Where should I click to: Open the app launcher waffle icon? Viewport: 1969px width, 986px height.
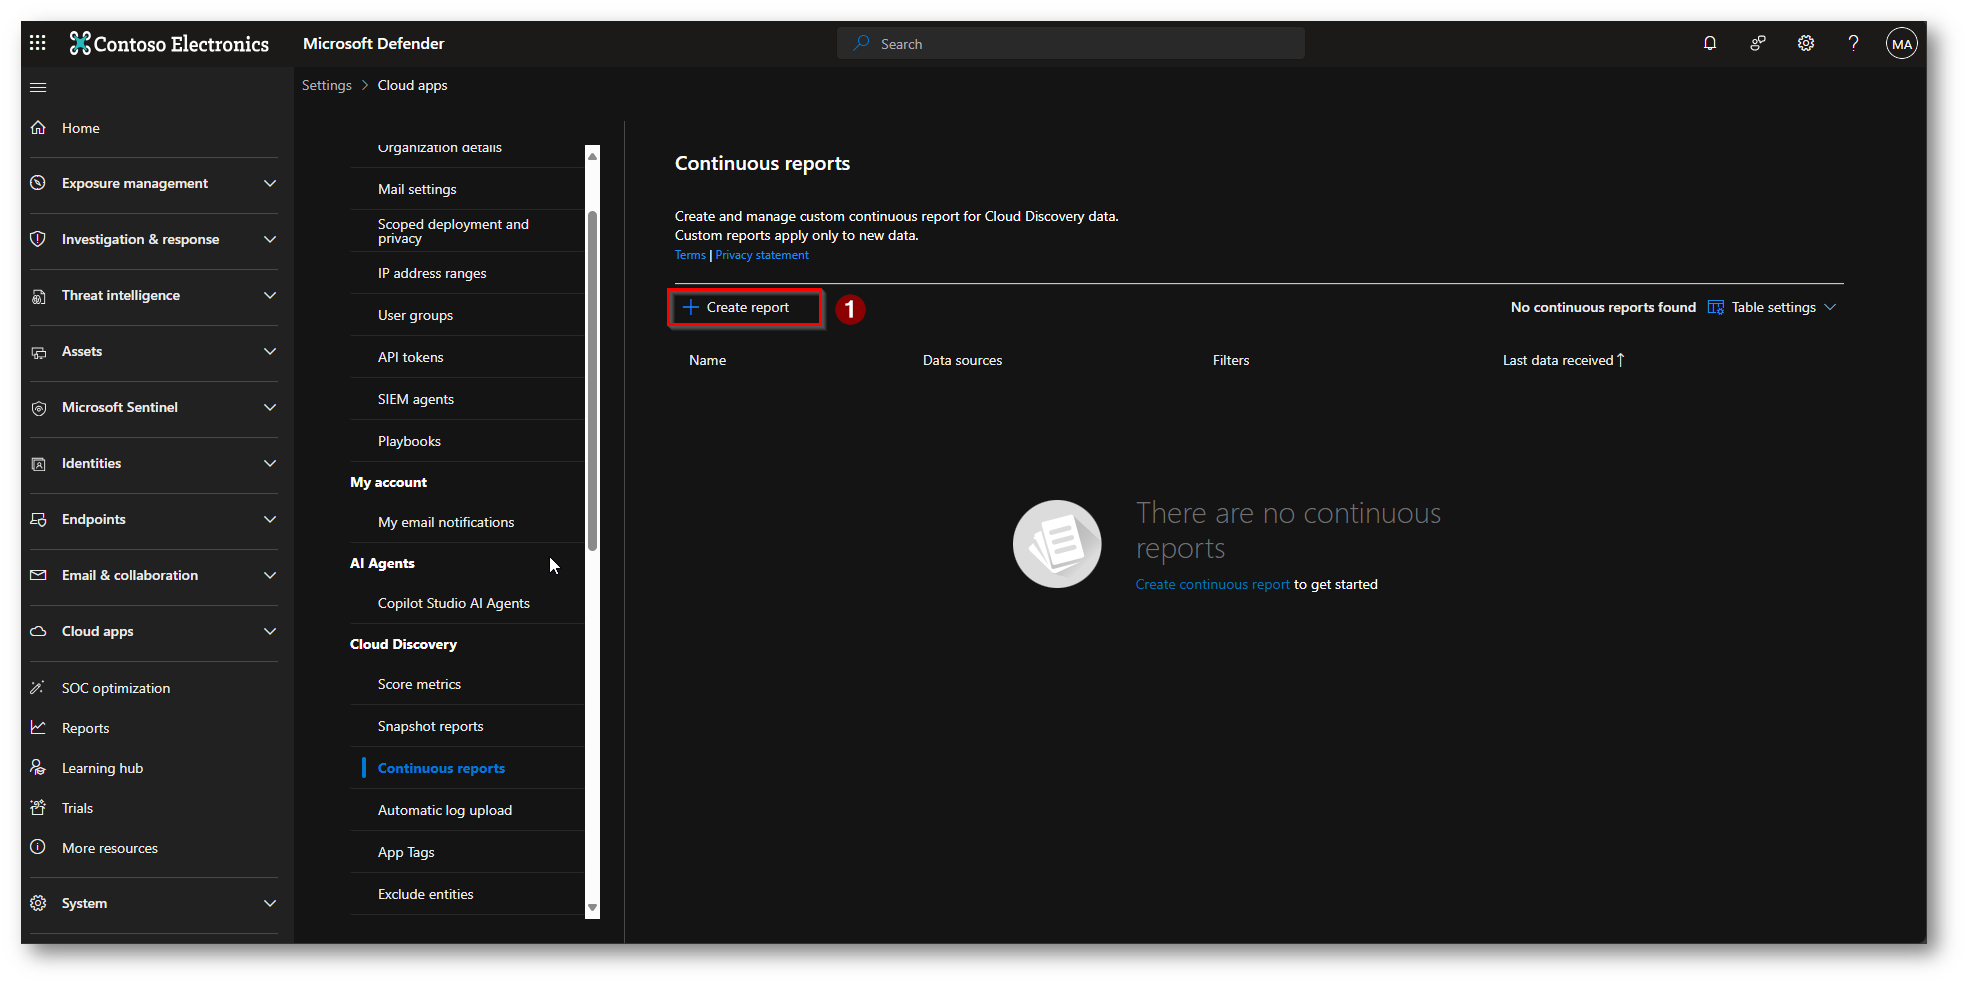point(38,43)
